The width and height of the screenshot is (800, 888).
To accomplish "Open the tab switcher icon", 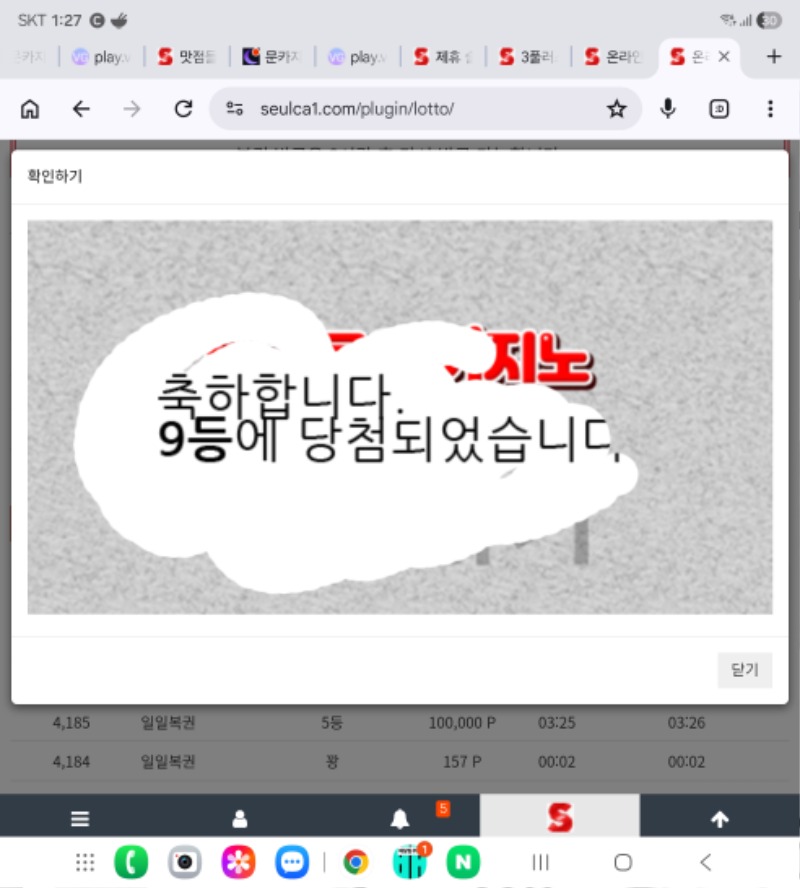I will tap(719, 109).
